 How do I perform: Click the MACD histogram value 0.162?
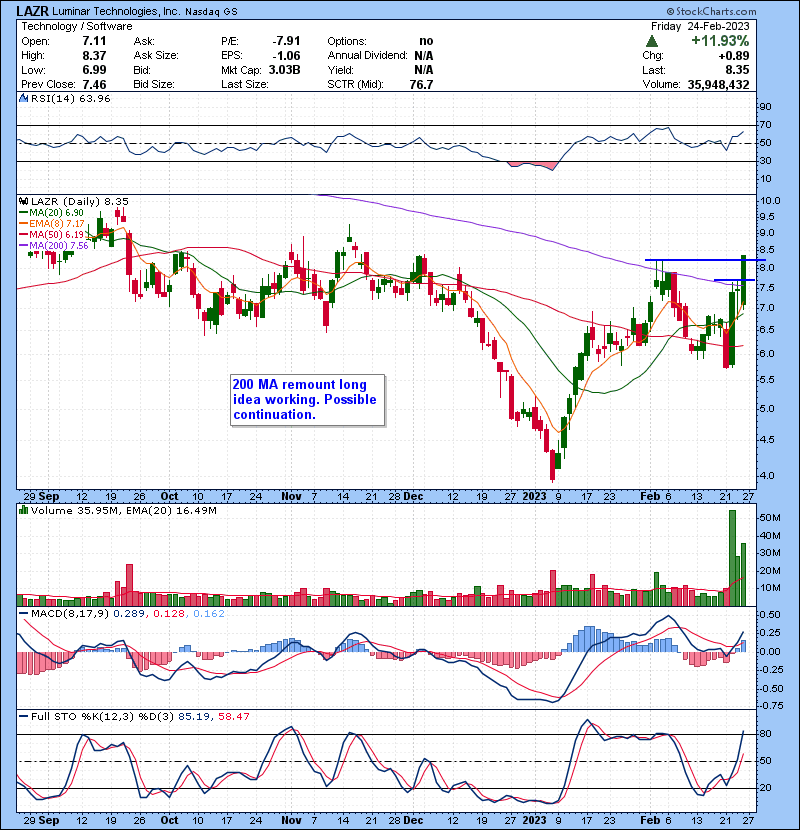pyautogui.click(x=209, y=614)
